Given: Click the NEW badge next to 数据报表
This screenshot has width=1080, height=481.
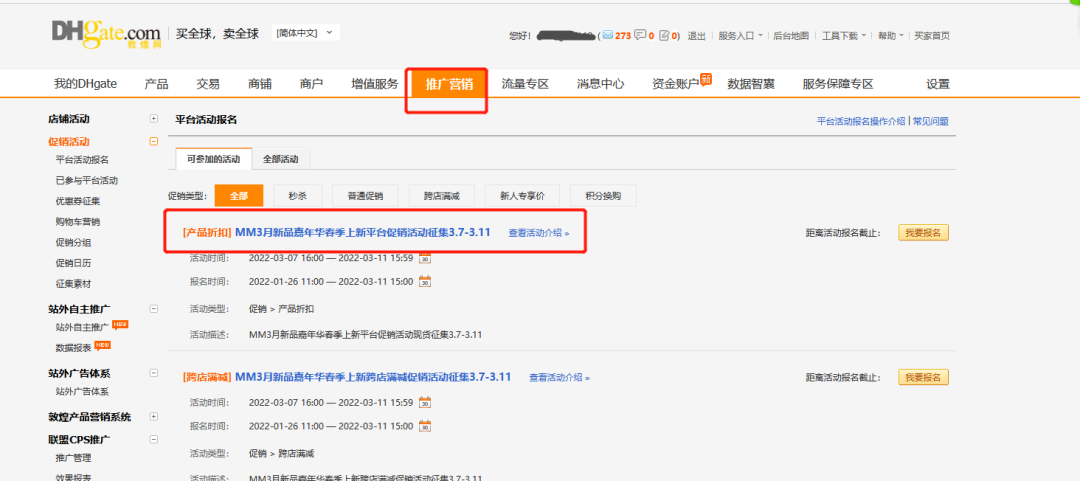Looking at the screenshot, I should (103, 345).
